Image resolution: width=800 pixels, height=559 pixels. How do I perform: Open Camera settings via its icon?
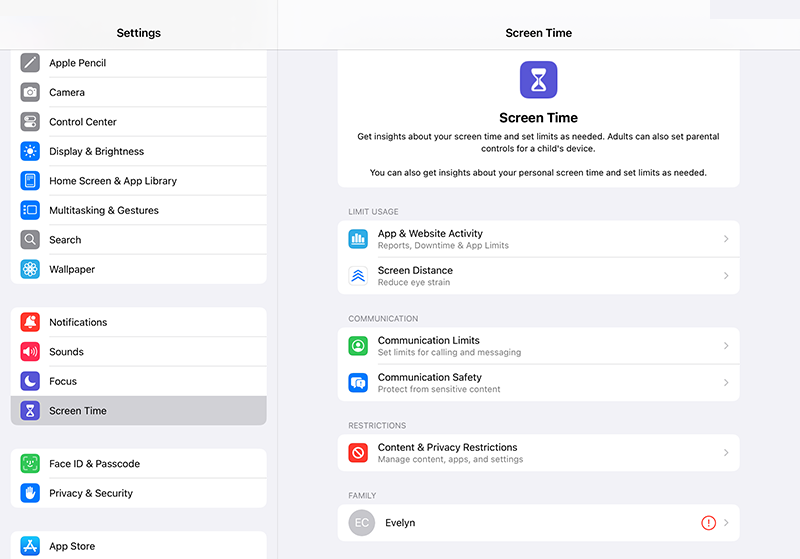point(30,92)
